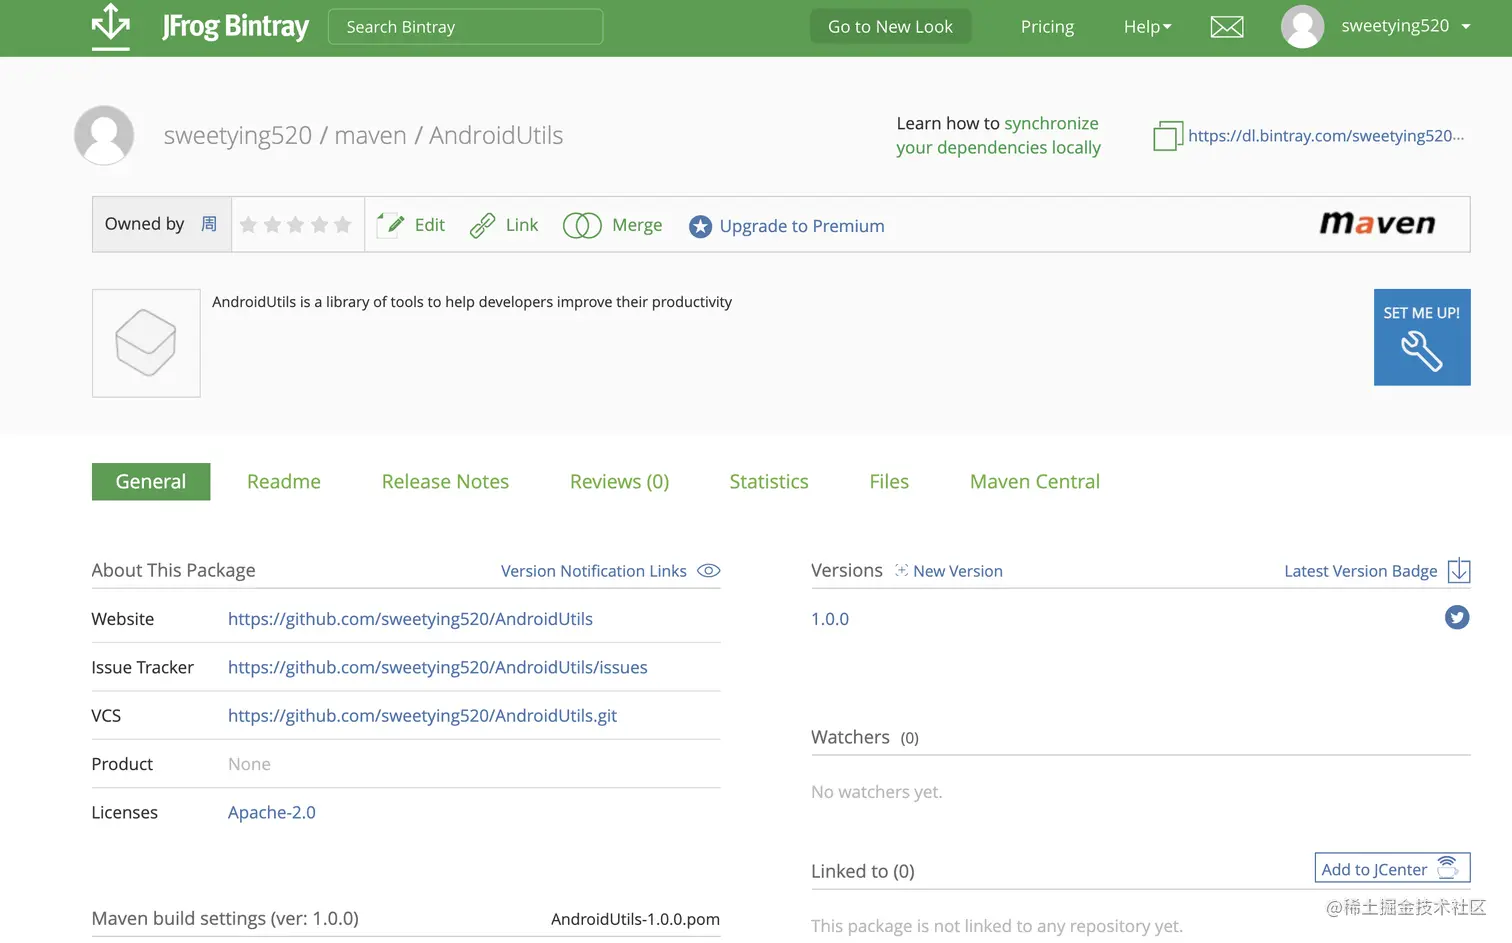1512x943 pixels.
Task: Click the JCenter icon on the Add button
Action: click(x=1448, y=868)
